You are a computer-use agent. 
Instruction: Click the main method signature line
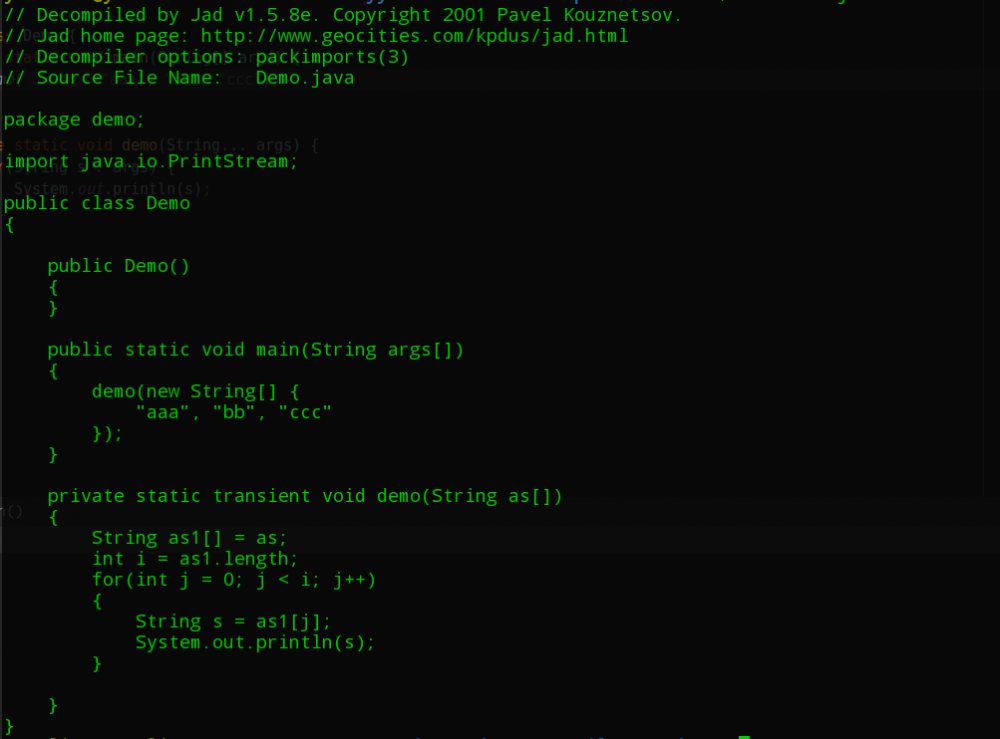click(255, 350)
